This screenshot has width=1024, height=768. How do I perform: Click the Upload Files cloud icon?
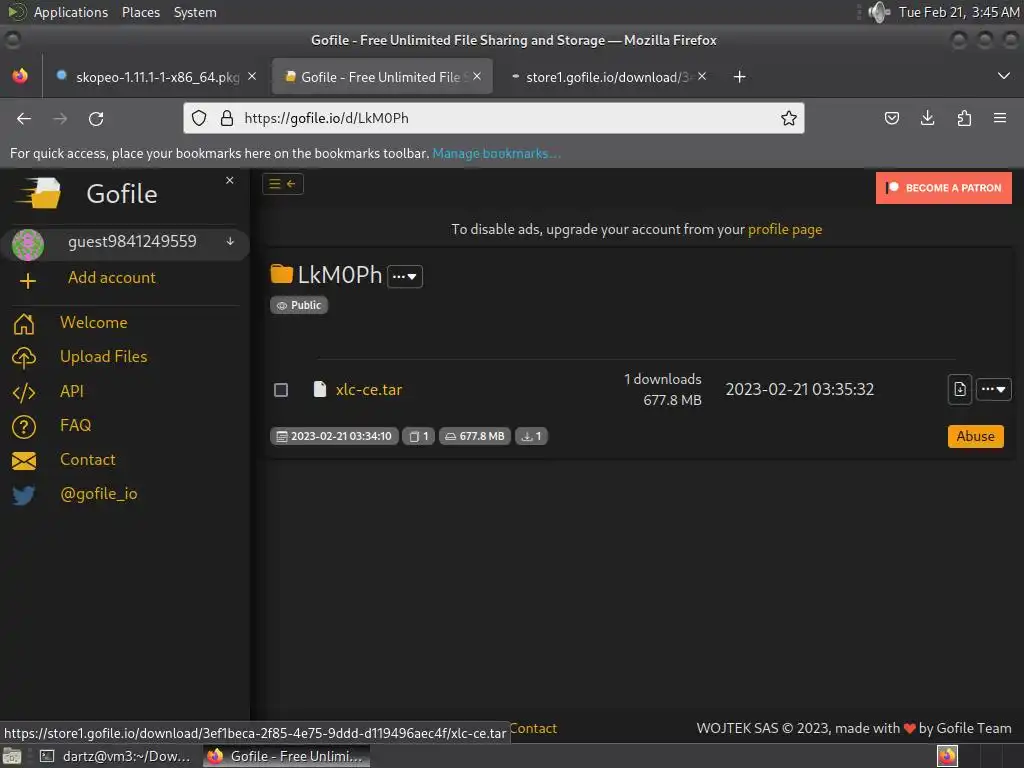[24, 357]
